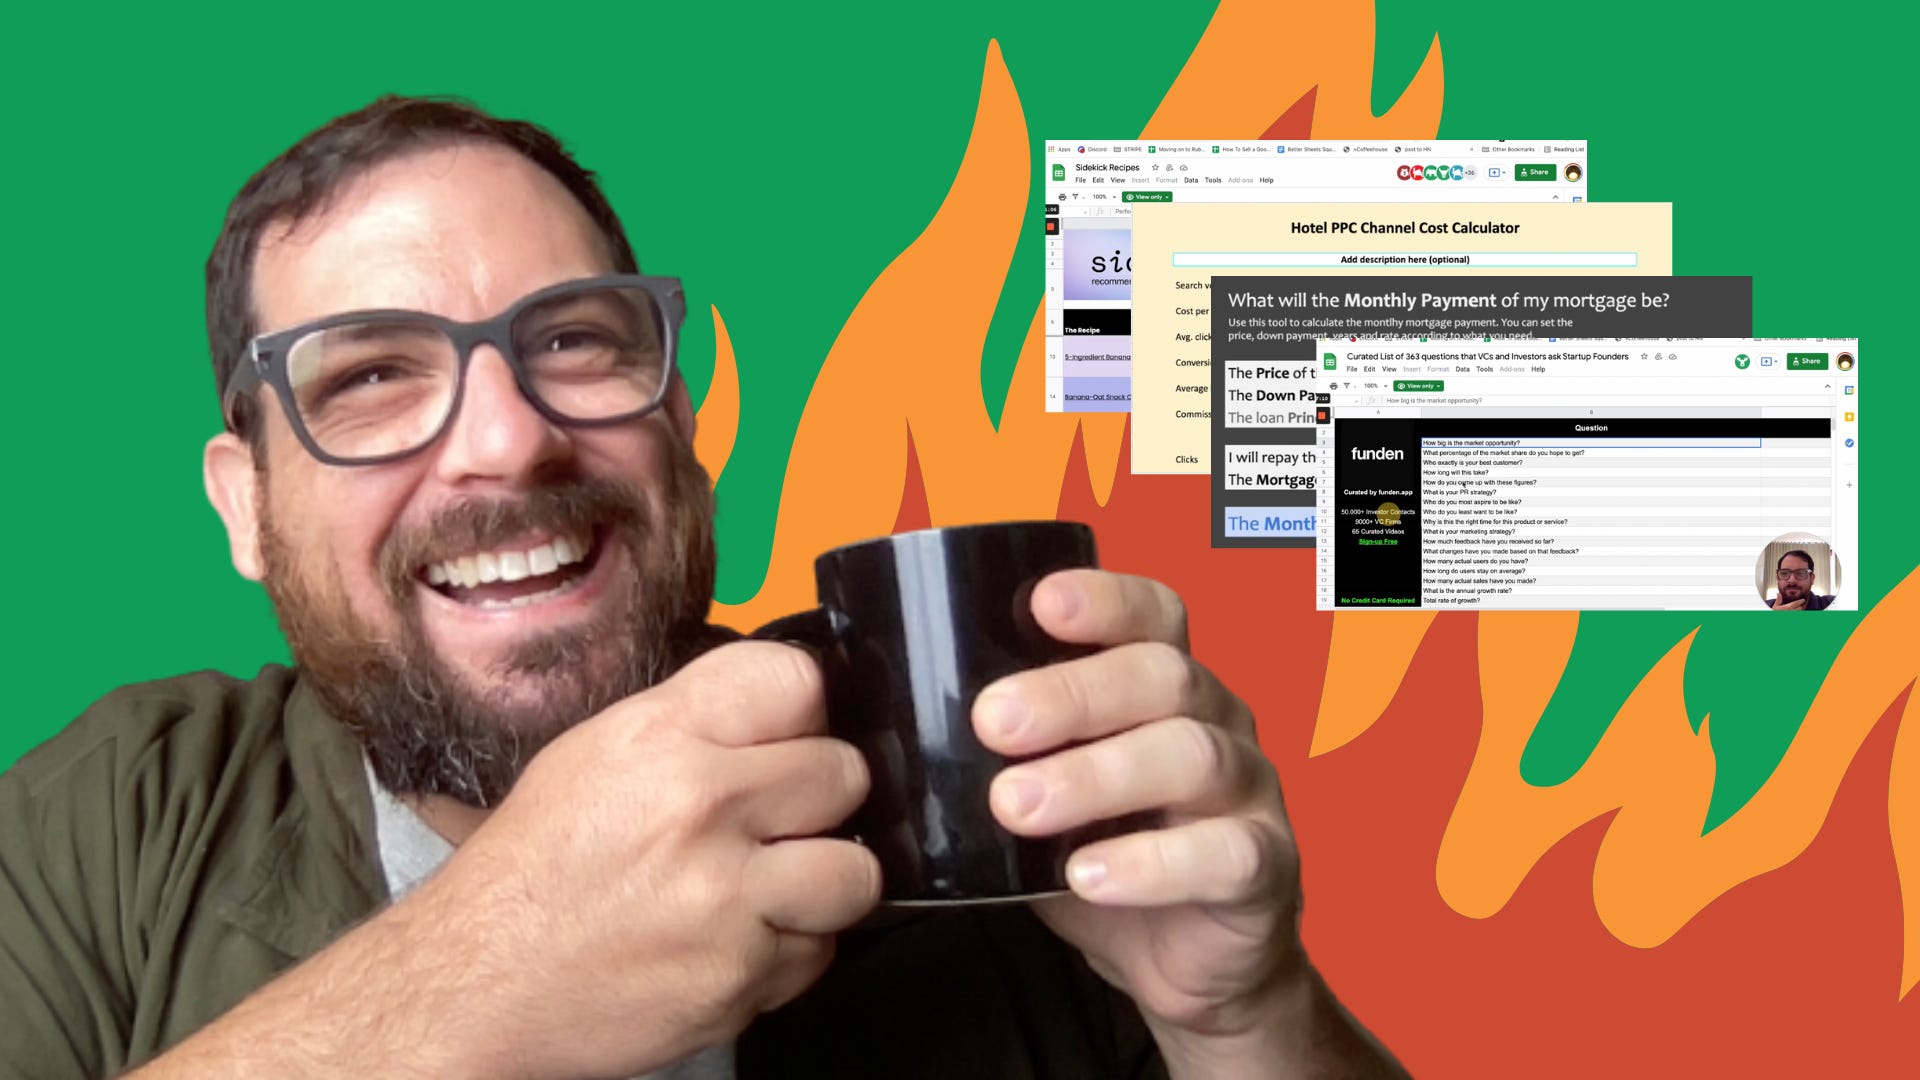The width and height of the screenshot is (1920, 1080).
Task: Toggle View Only mode in spreadsheet toolbar
Action: point(1147,196)
